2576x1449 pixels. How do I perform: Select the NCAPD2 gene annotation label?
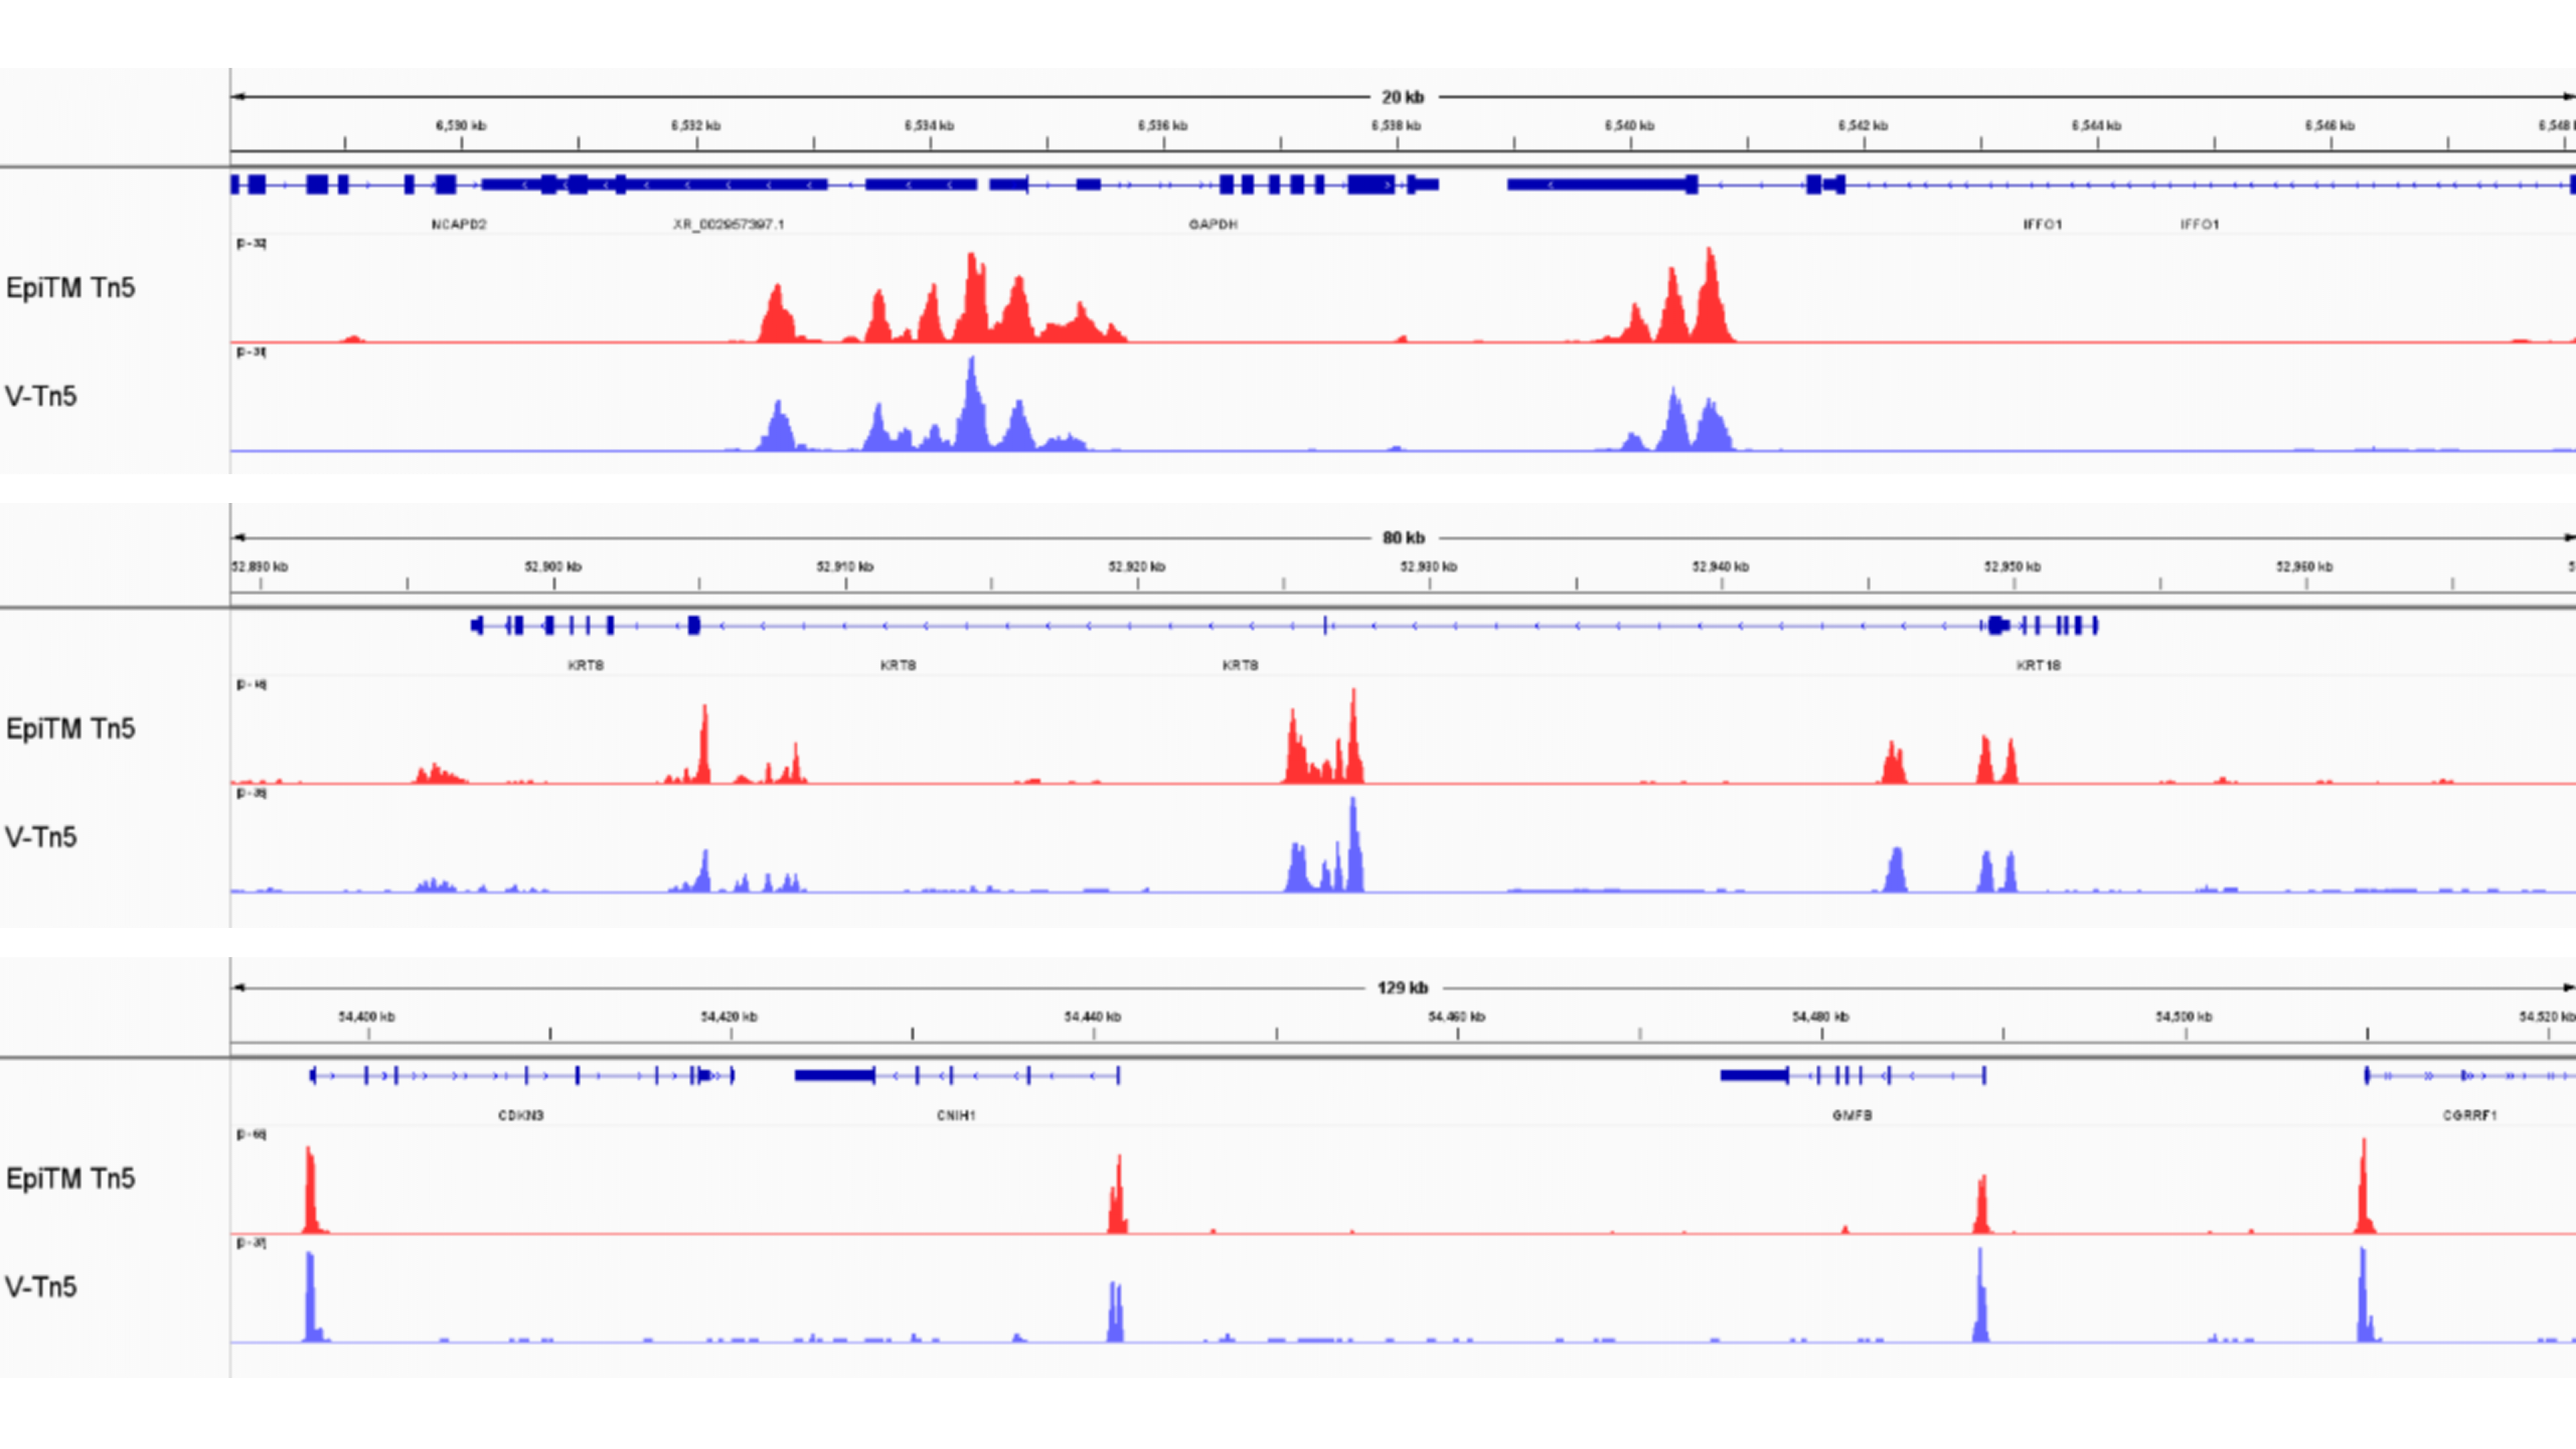[459, 224]
